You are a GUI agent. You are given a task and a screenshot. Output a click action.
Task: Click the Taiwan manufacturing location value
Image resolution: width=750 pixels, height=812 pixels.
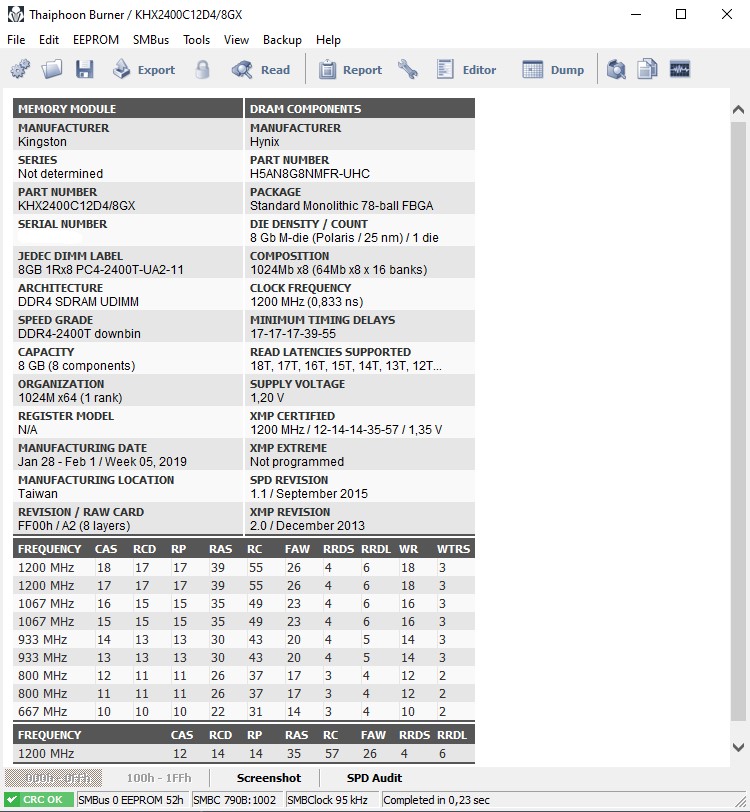38,494
